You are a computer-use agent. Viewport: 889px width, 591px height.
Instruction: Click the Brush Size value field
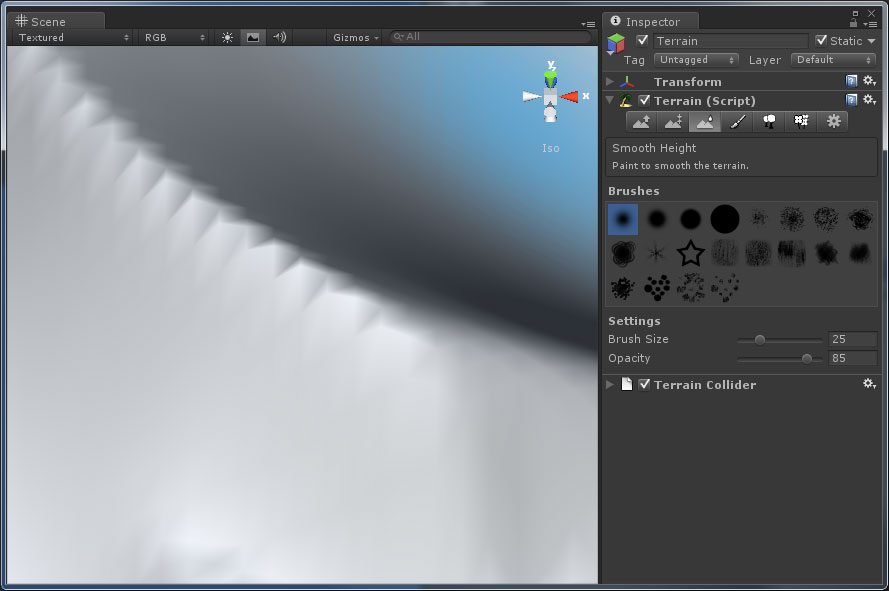852,339
